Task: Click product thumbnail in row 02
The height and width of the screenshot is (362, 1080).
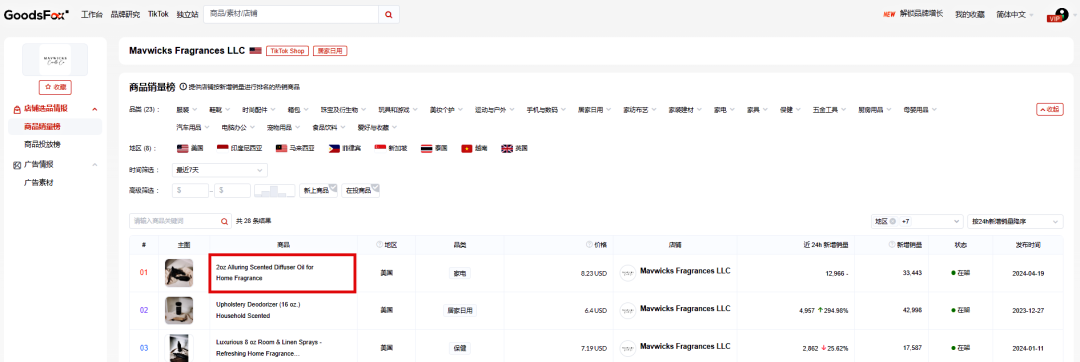Action: (x=178, y=310)
